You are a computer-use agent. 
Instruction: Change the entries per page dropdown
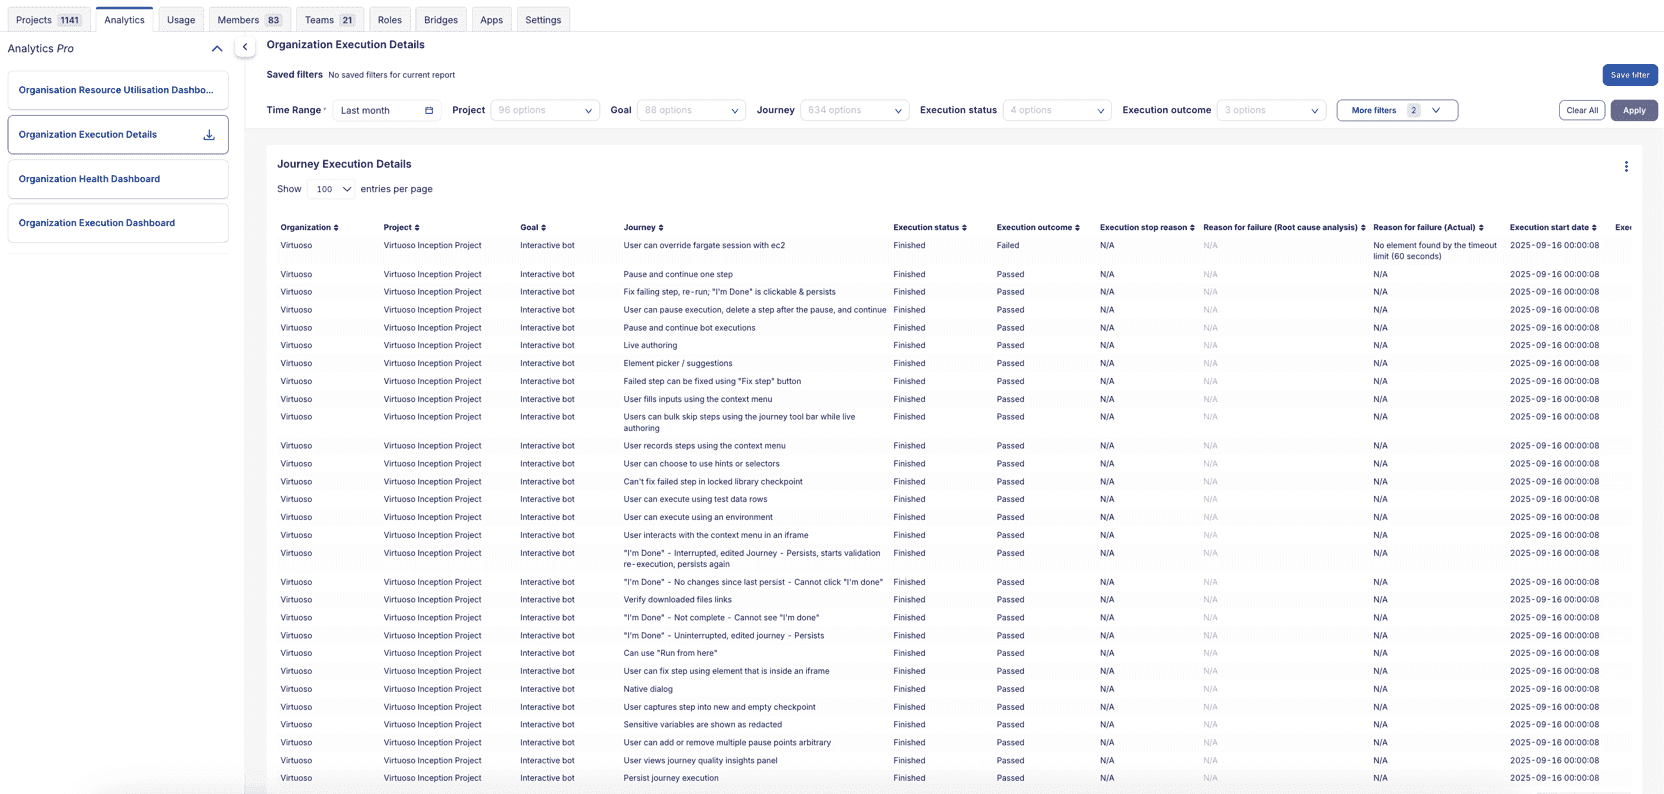[x=332, y=189]
